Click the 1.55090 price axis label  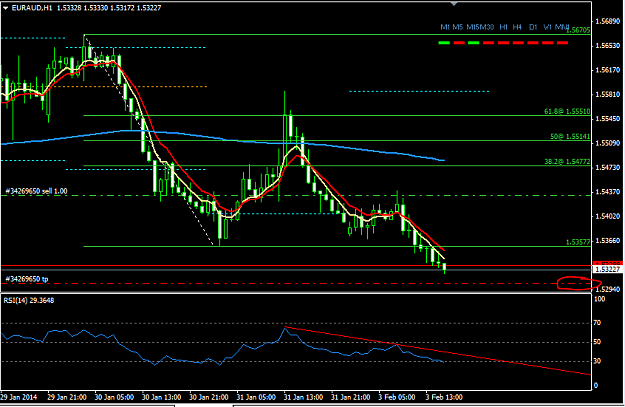click(x=607, y=143)
